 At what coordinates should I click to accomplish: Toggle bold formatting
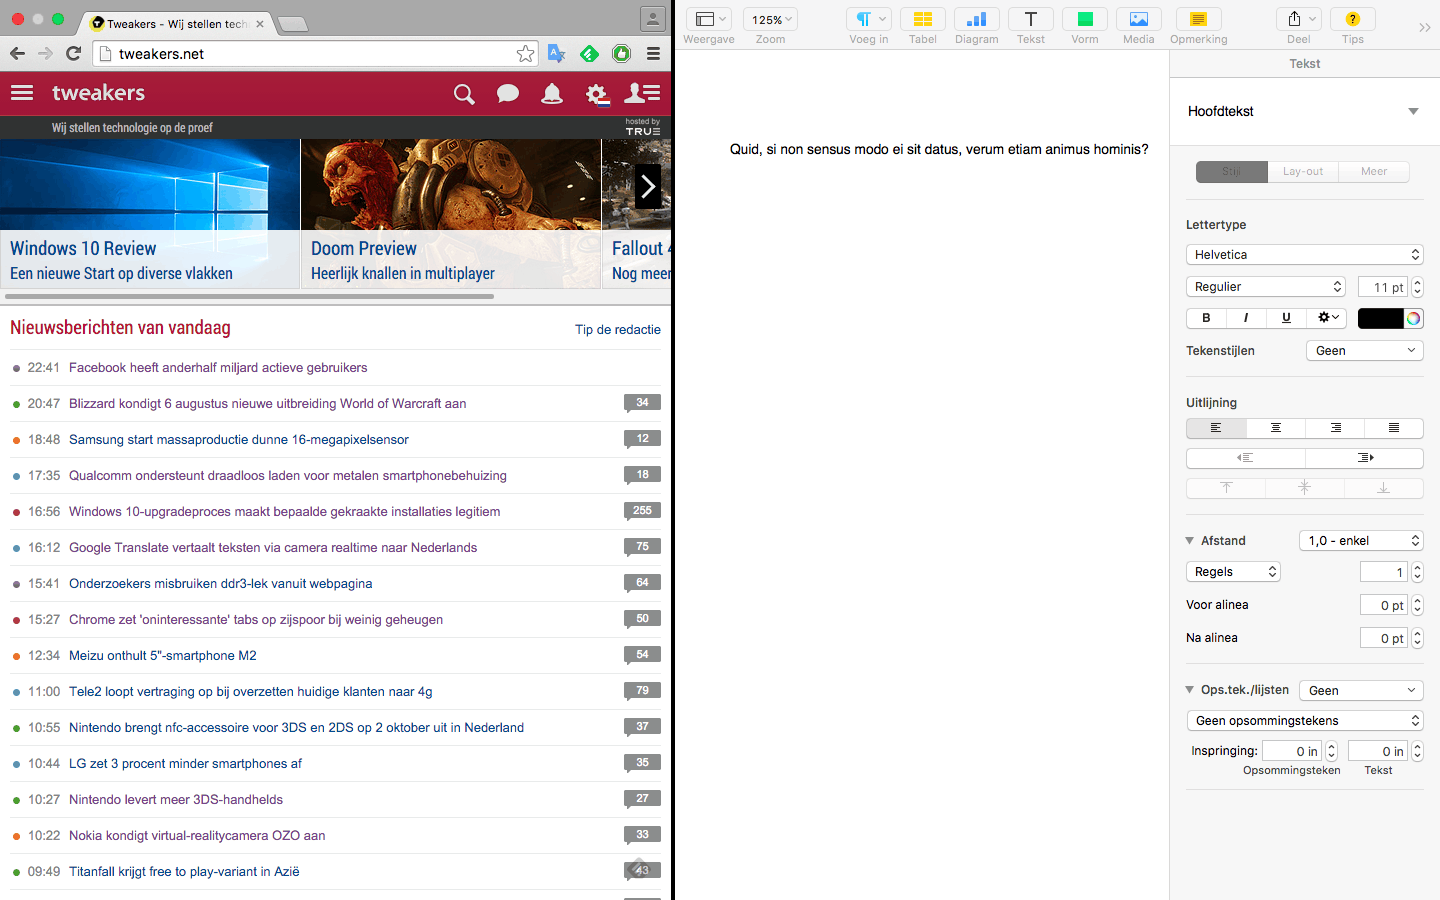tap(1205, 317)
